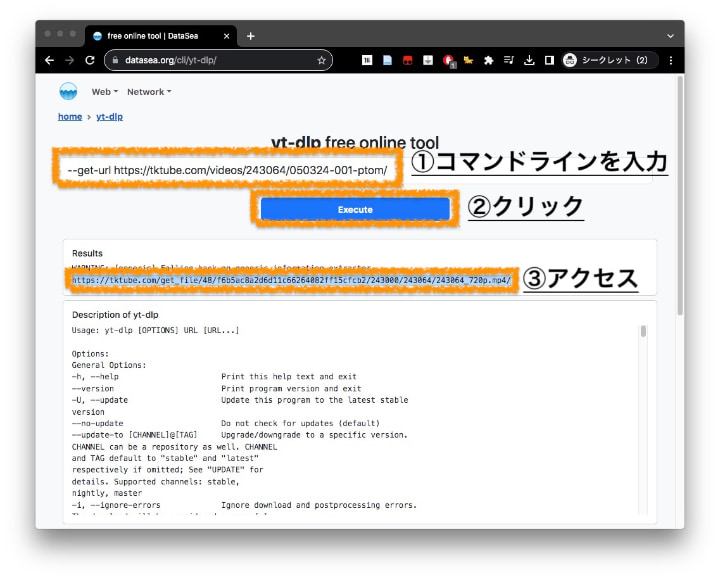Open the tab search chevron
This screenshot has width=720, height=579.
tap(670, 36)
